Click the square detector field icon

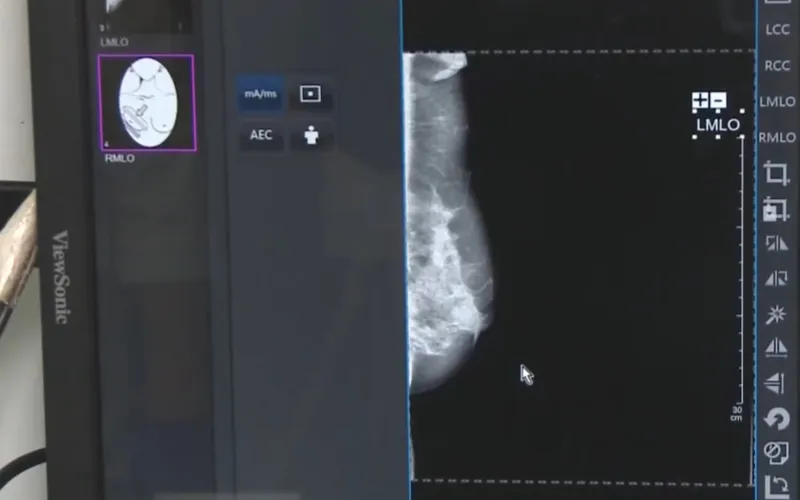pos(311,94)
